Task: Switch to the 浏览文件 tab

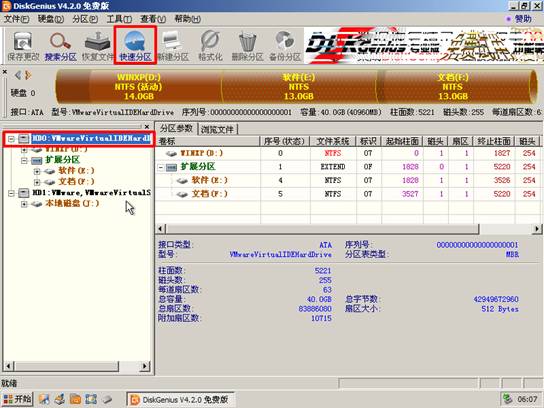Action: click(x=218, y=129)
